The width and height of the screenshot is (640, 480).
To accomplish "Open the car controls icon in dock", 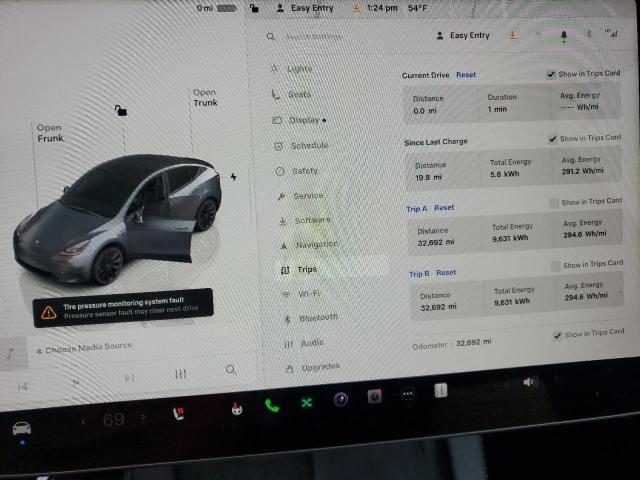I will pos(21,428).
